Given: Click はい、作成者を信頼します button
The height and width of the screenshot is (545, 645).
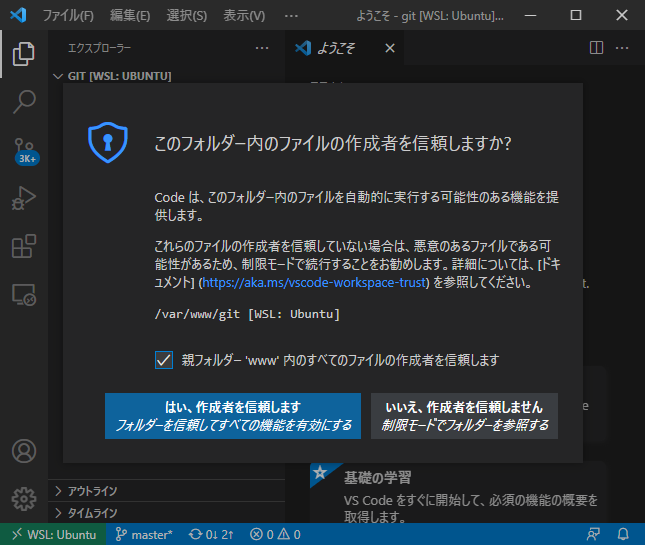Looking at the screenshot, I should click(233, 416).
